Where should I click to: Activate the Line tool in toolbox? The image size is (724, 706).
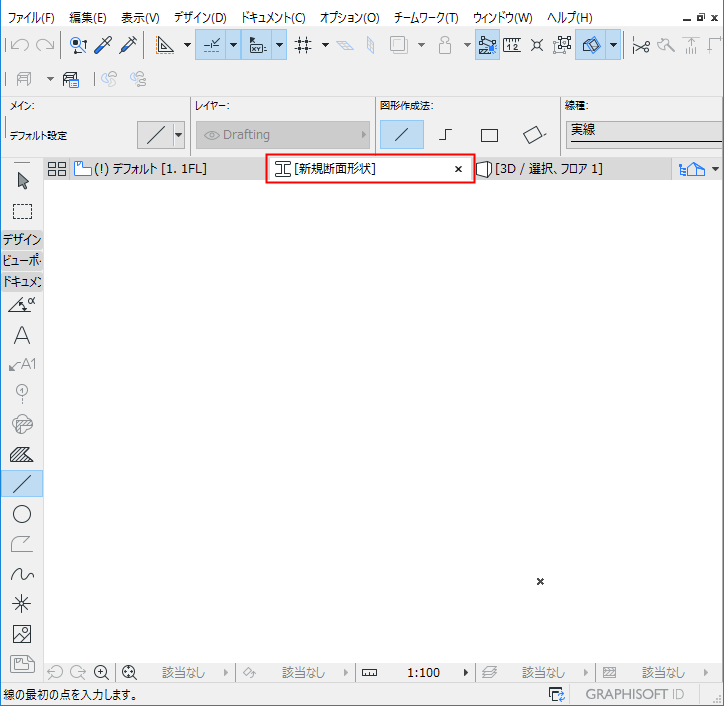point(22,484)
